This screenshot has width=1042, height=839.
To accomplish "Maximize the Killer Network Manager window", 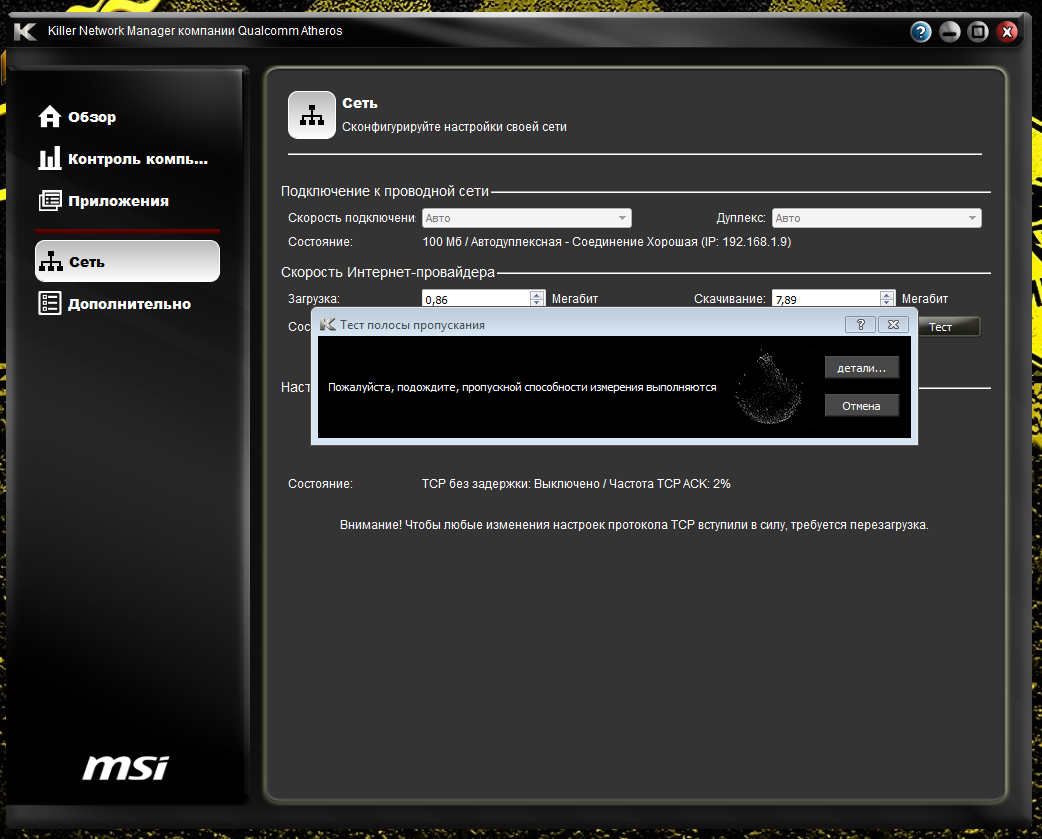I will tap(978, 31).
